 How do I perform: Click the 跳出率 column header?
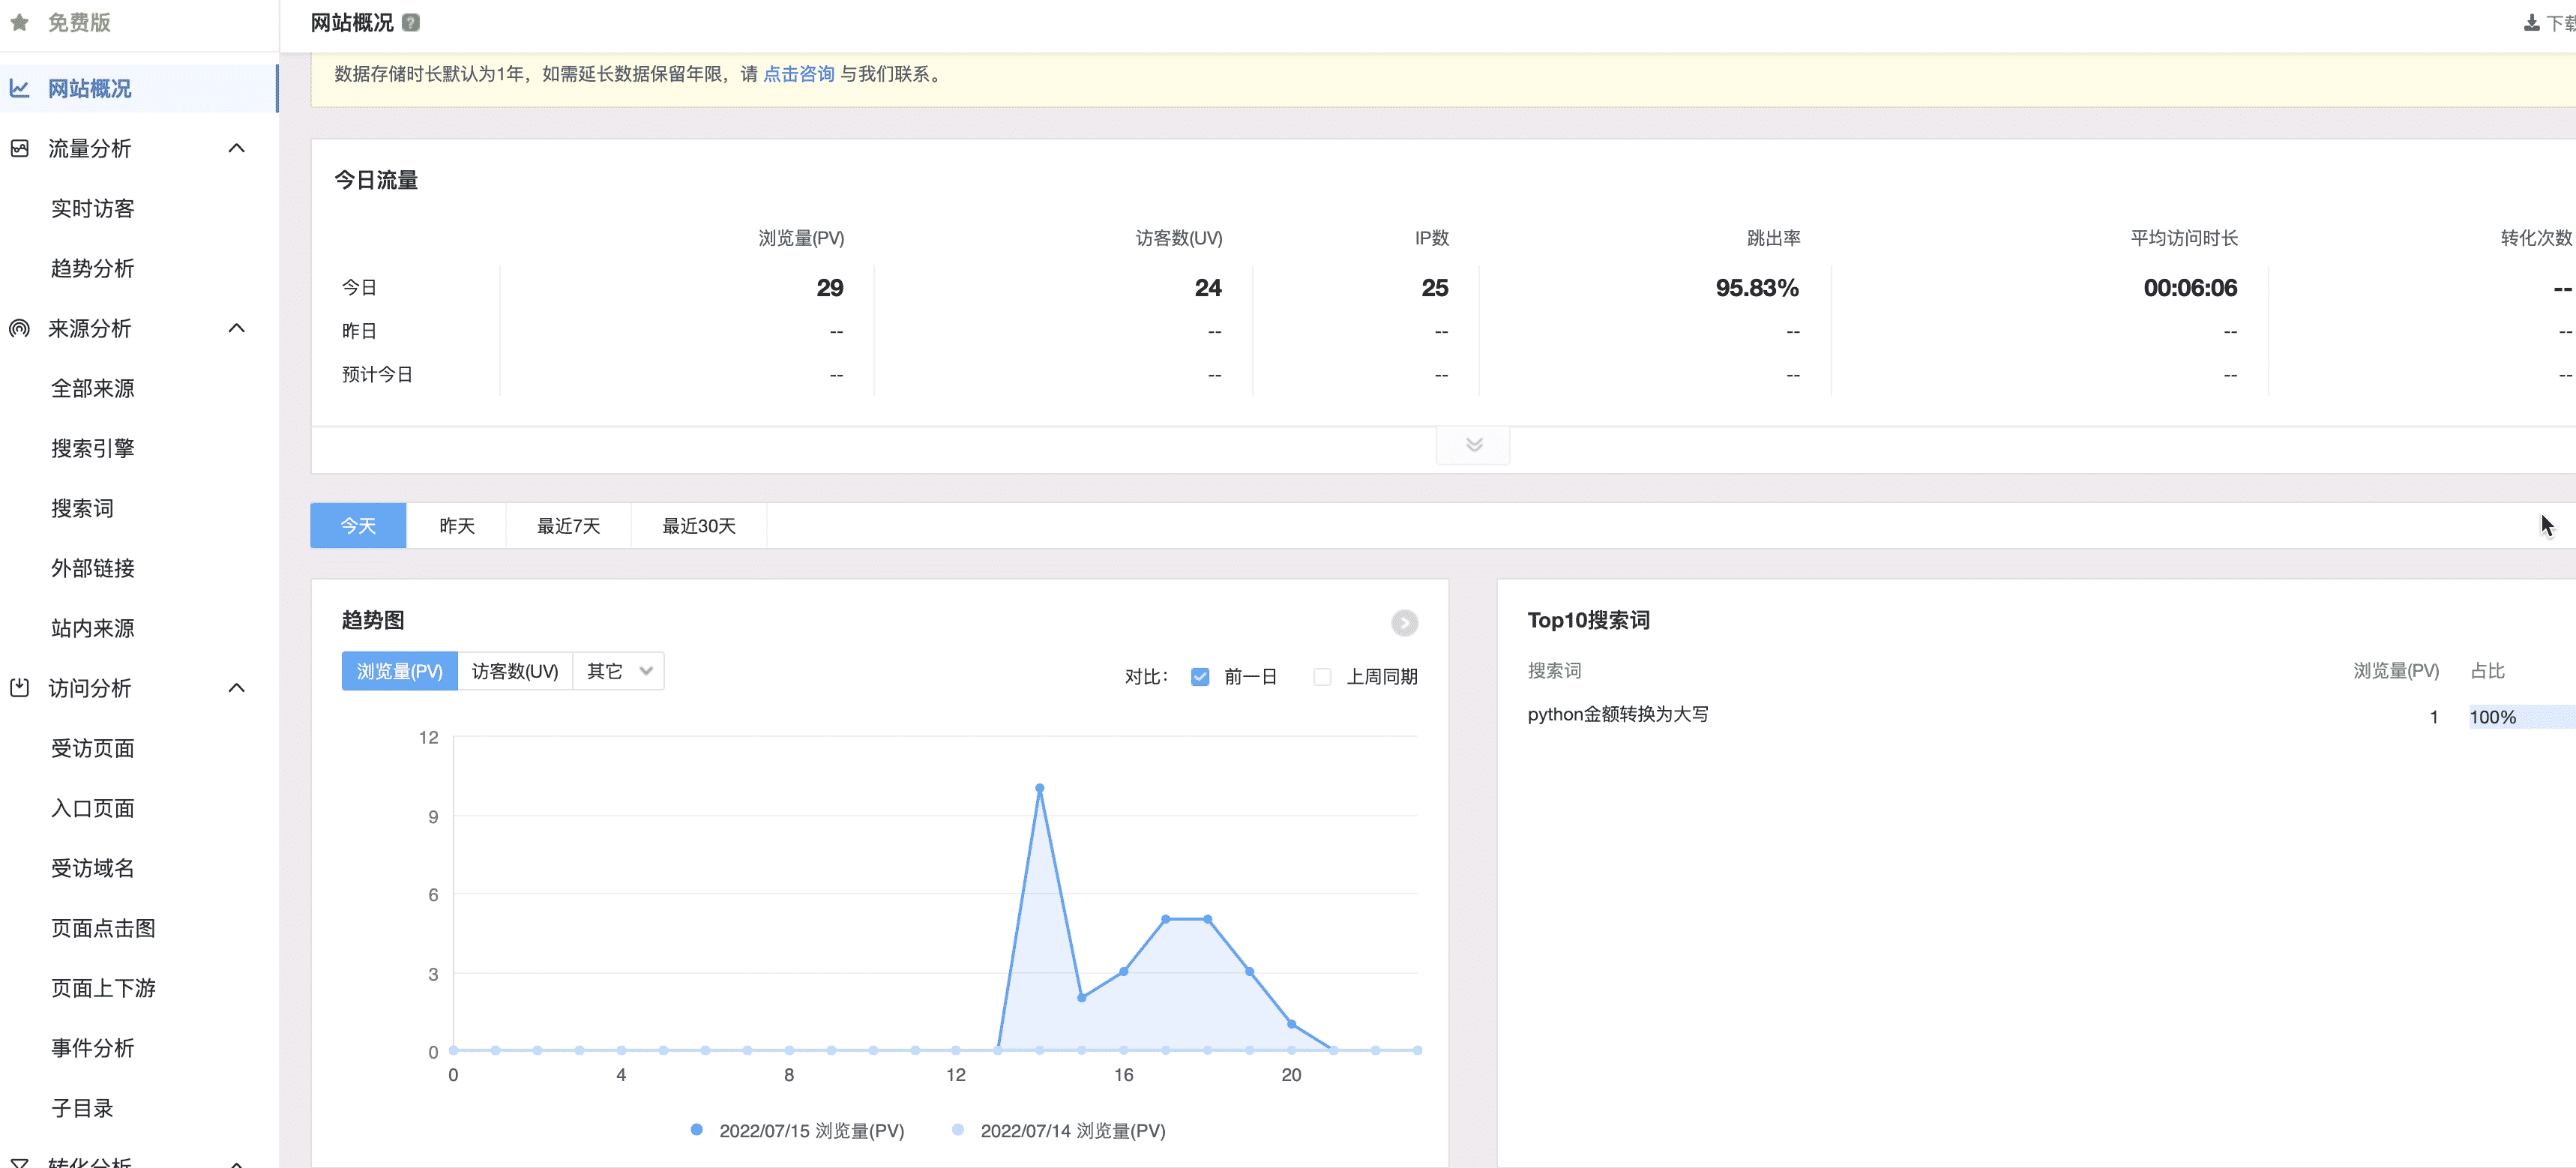1773,238
